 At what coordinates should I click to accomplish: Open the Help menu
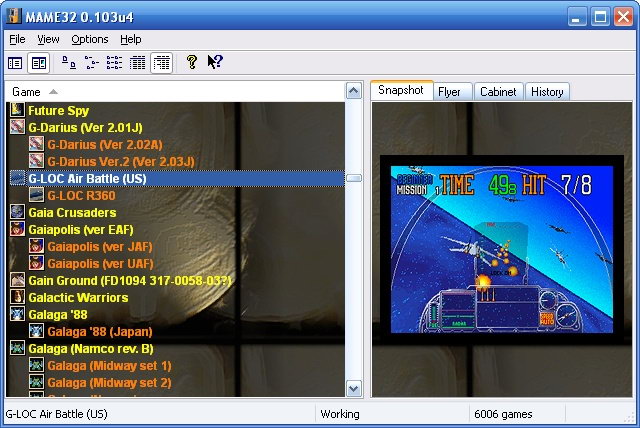[x=131, y=39]
